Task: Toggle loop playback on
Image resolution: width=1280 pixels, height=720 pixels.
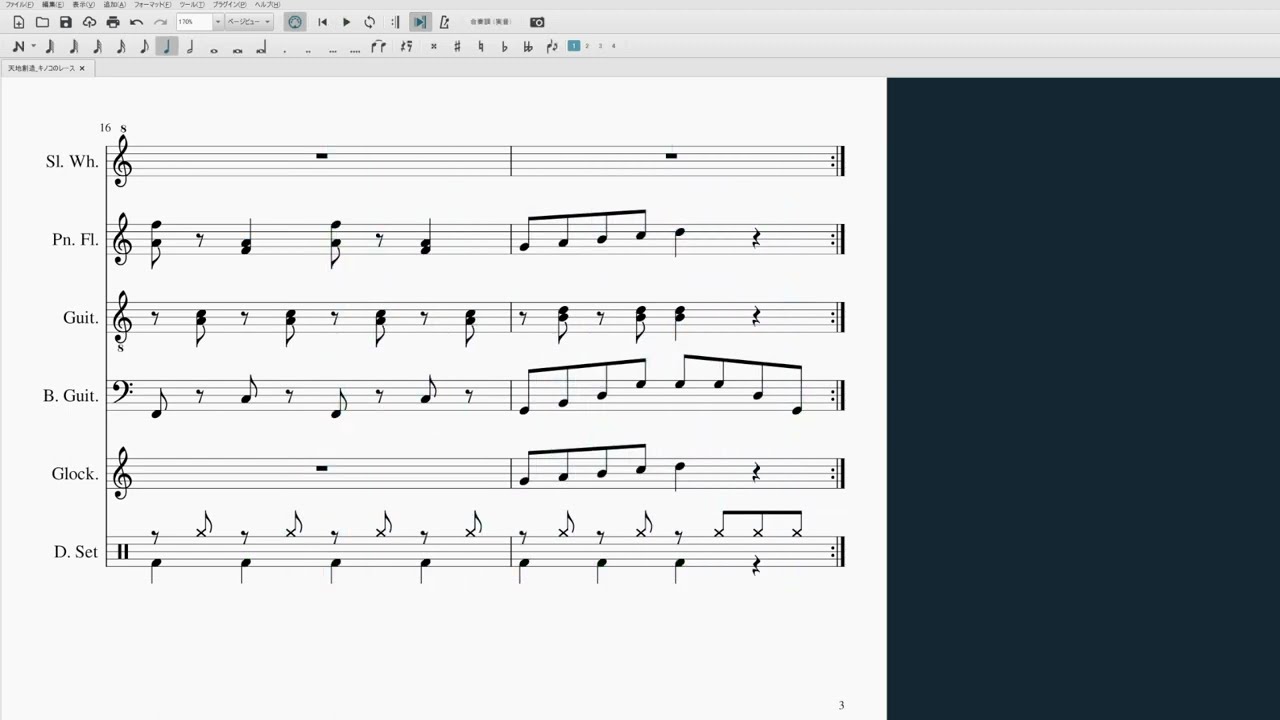Action: coord(370,22)
